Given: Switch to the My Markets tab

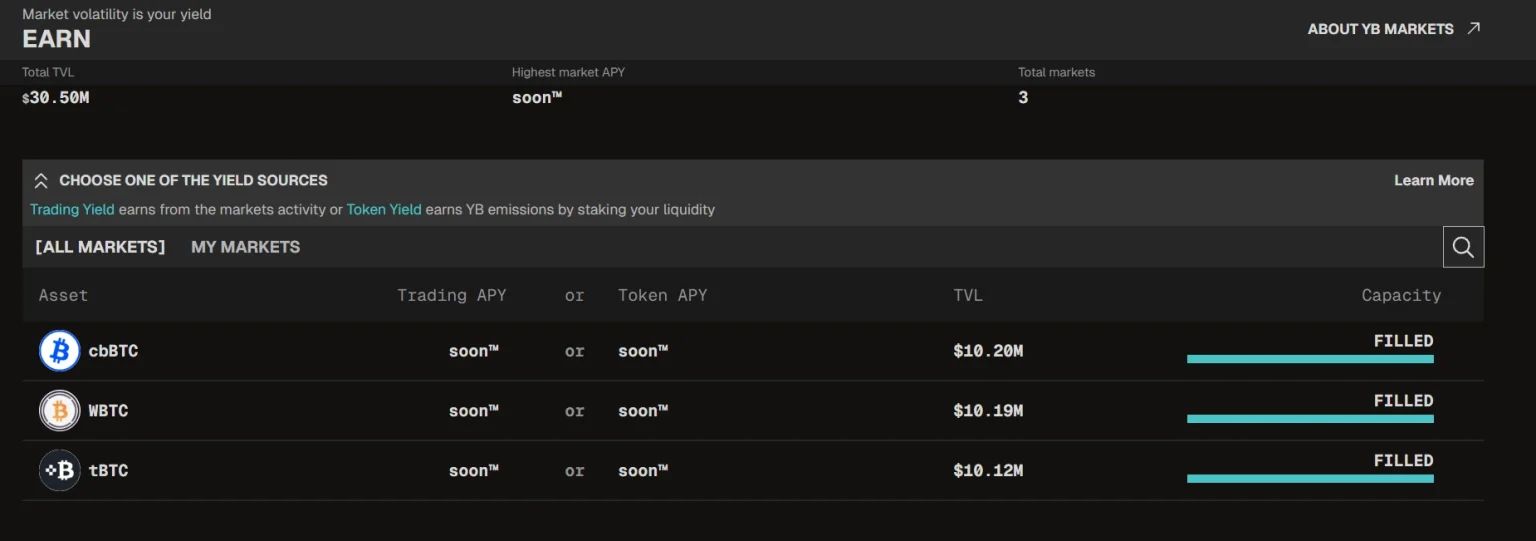Looking at the screenshot, I should tap(245, 247).
